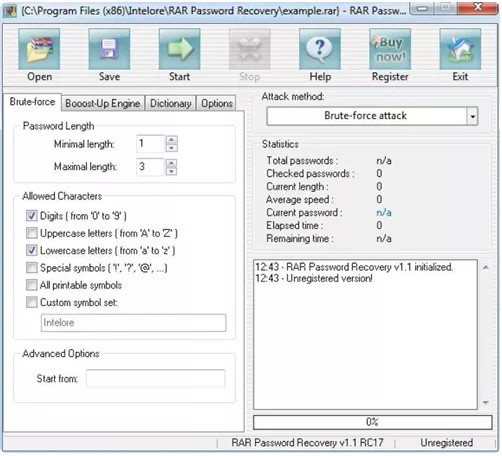
Task: Exit the program using the house icon
Action: tap(460, 49)
